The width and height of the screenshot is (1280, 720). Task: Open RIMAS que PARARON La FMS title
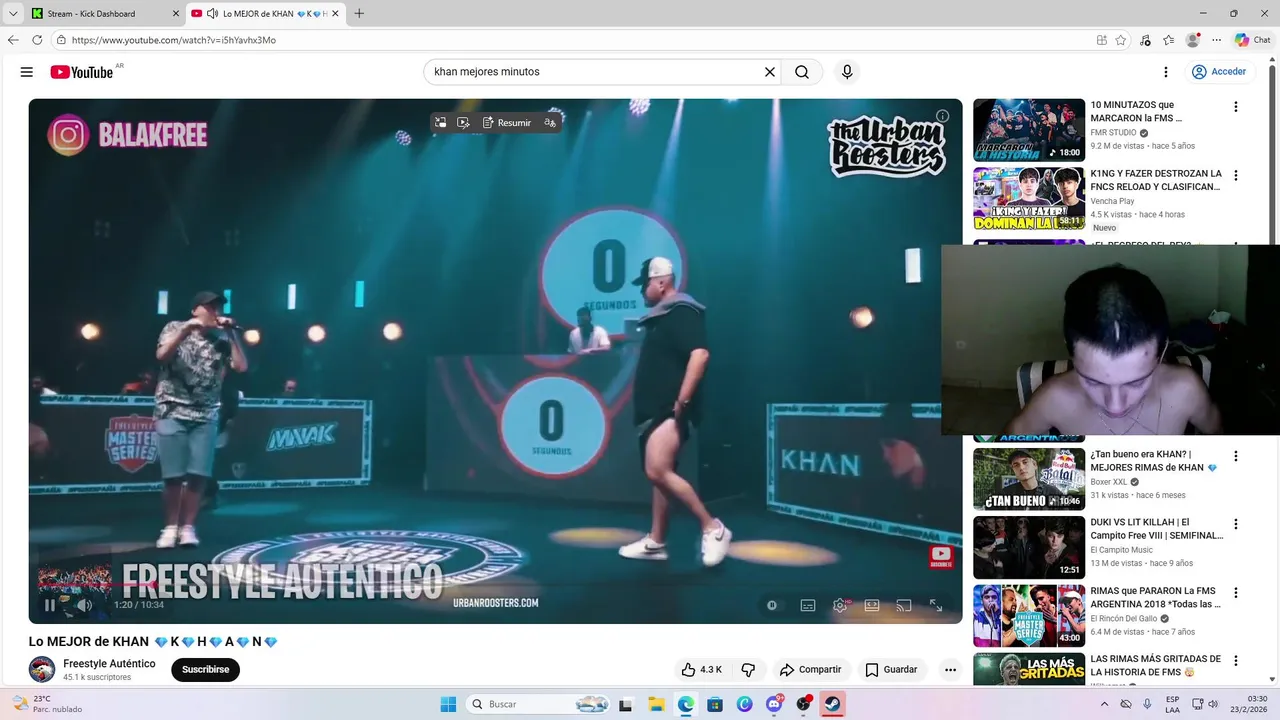[1156, 598]
